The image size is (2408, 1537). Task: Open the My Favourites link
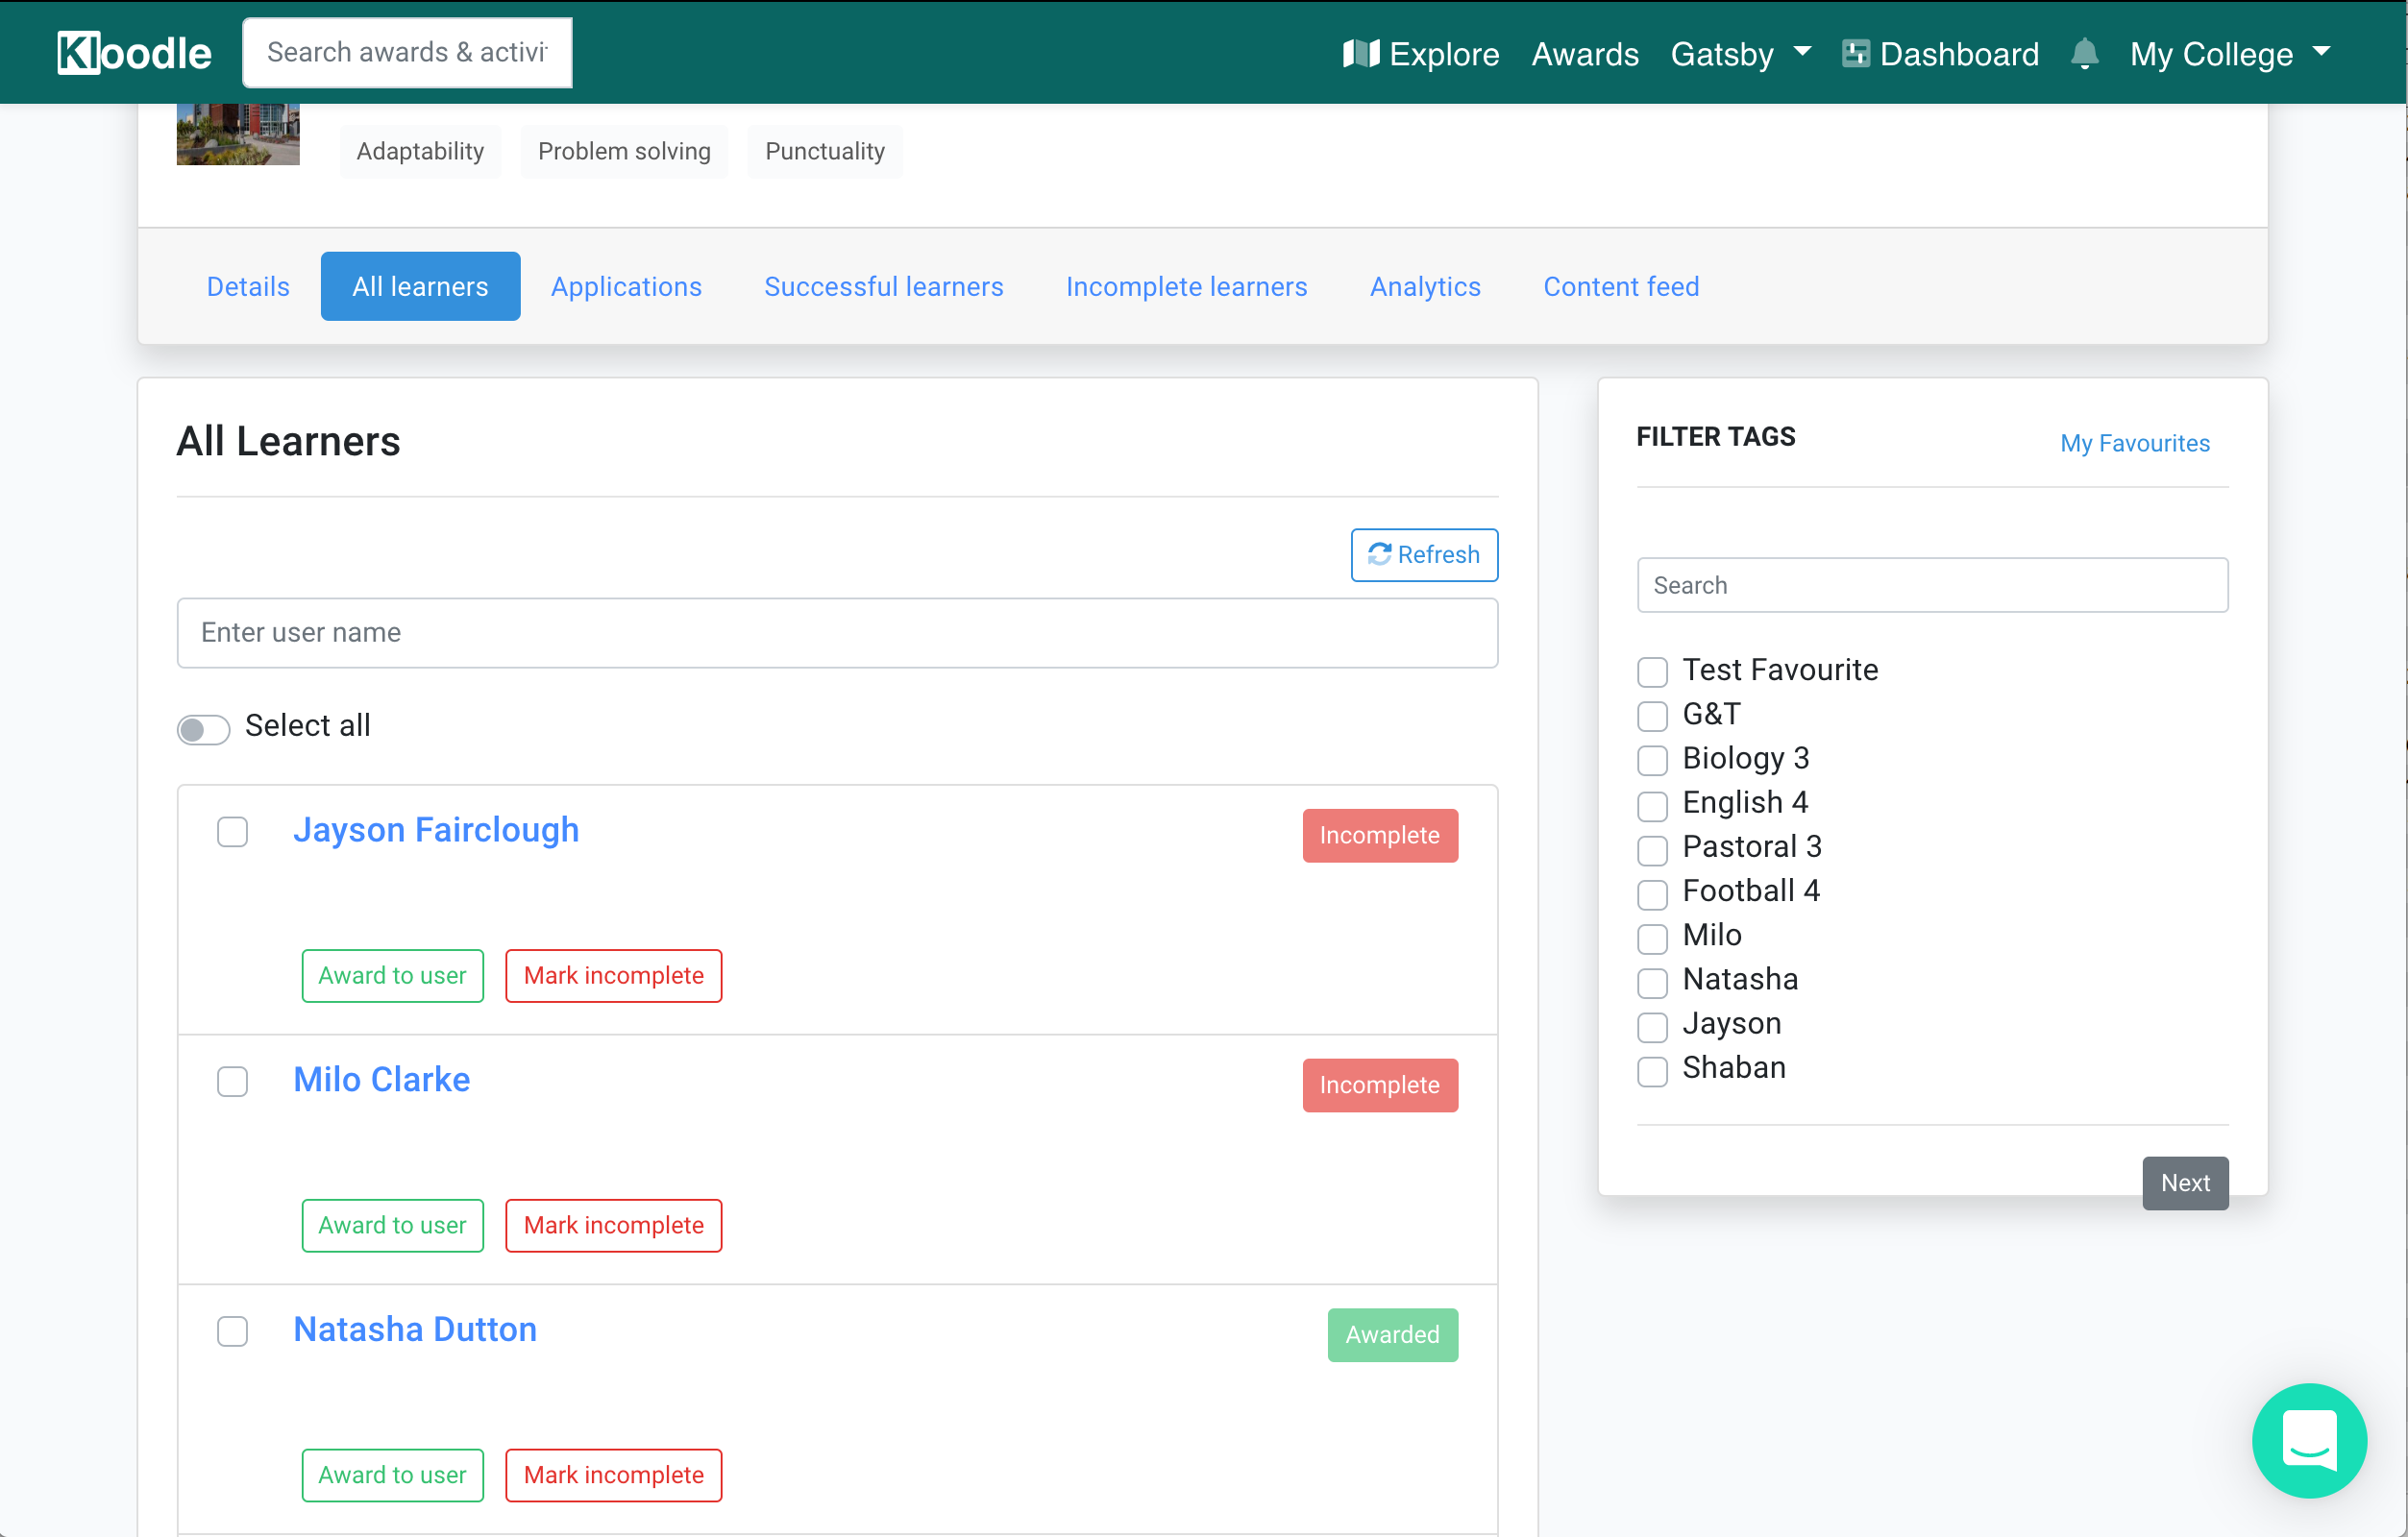pyautogui.click(x=2134, y=443)
